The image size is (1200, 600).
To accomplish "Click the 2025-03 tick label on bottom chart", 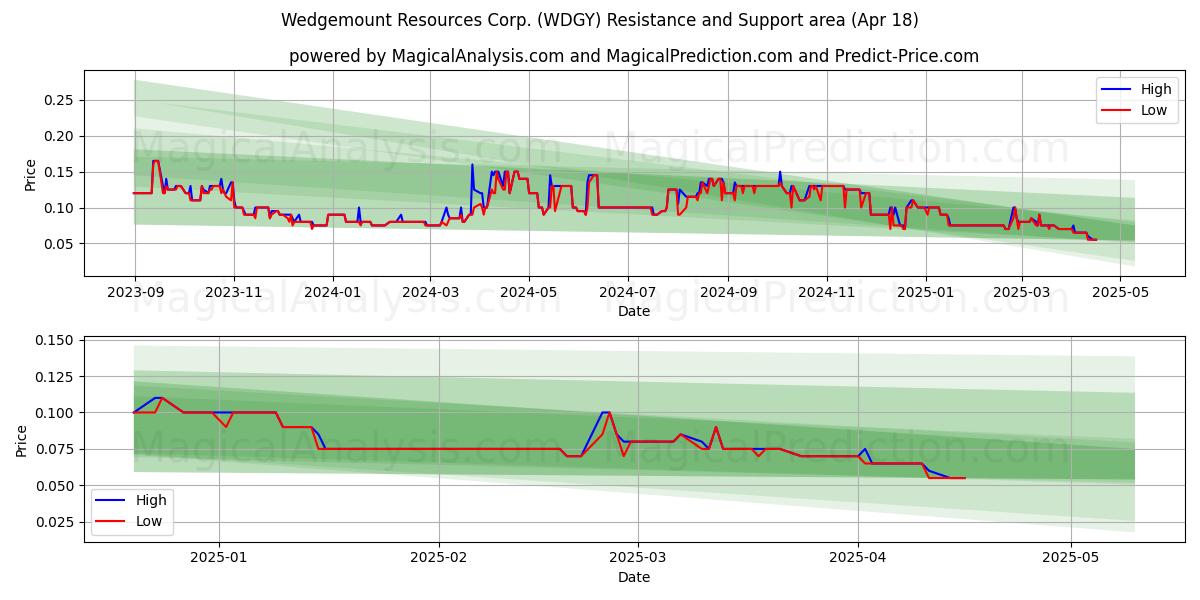I will point(638,558).
